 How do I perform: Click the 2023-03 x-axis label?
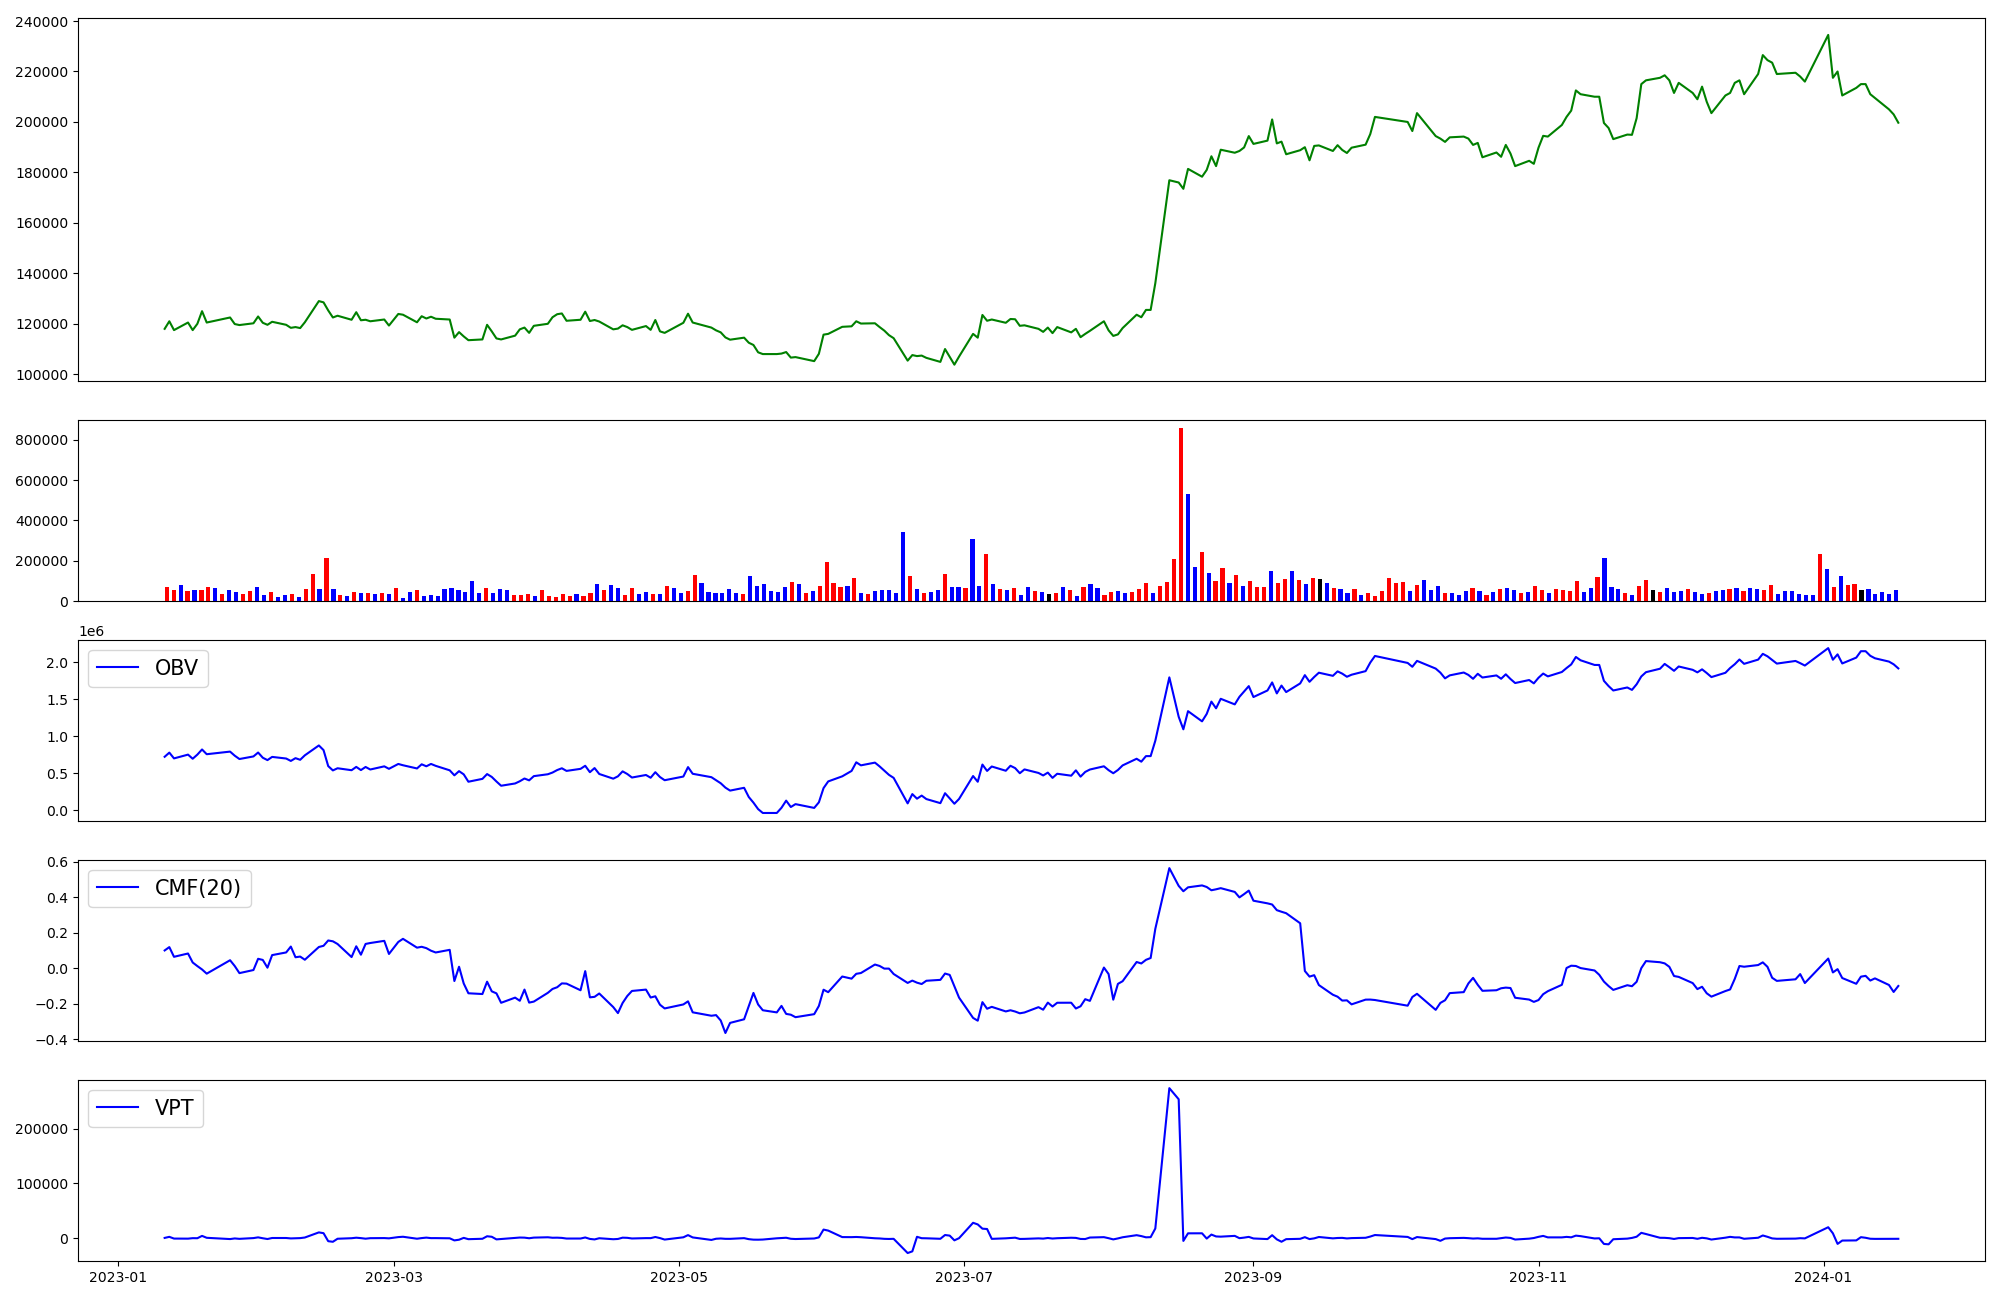[394, 1277]
